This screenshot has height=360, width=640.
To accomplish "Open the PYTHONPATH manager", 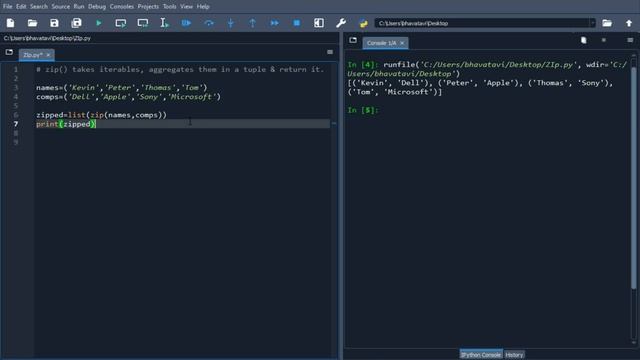I will (x=363, y=23).
